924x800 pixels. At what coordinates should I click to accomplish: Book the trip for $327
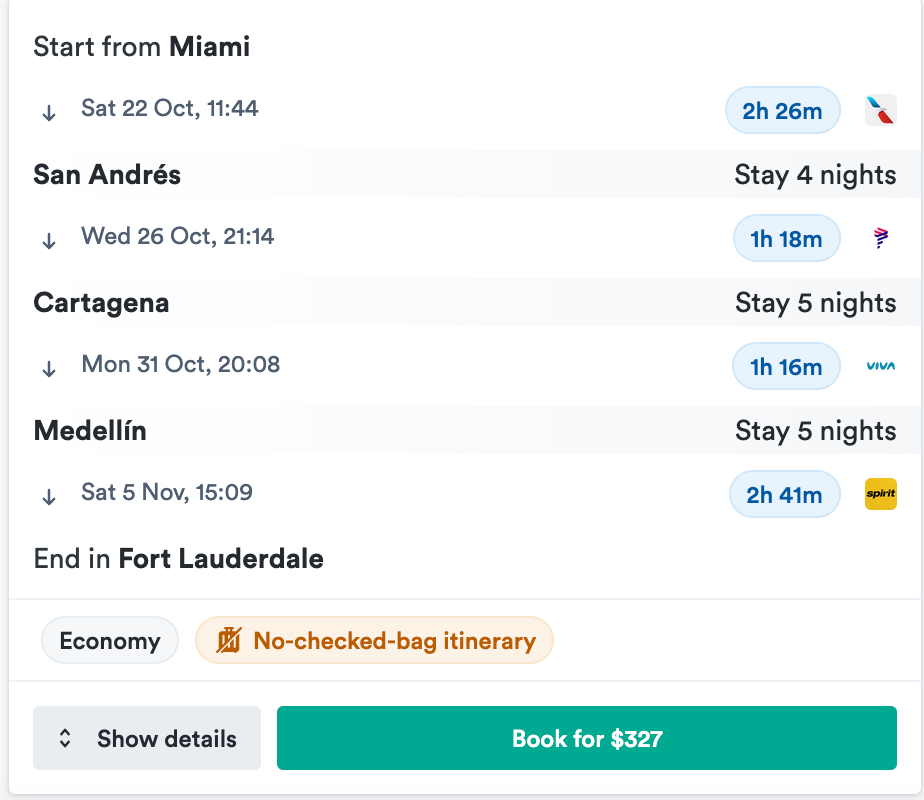point(586,739)
